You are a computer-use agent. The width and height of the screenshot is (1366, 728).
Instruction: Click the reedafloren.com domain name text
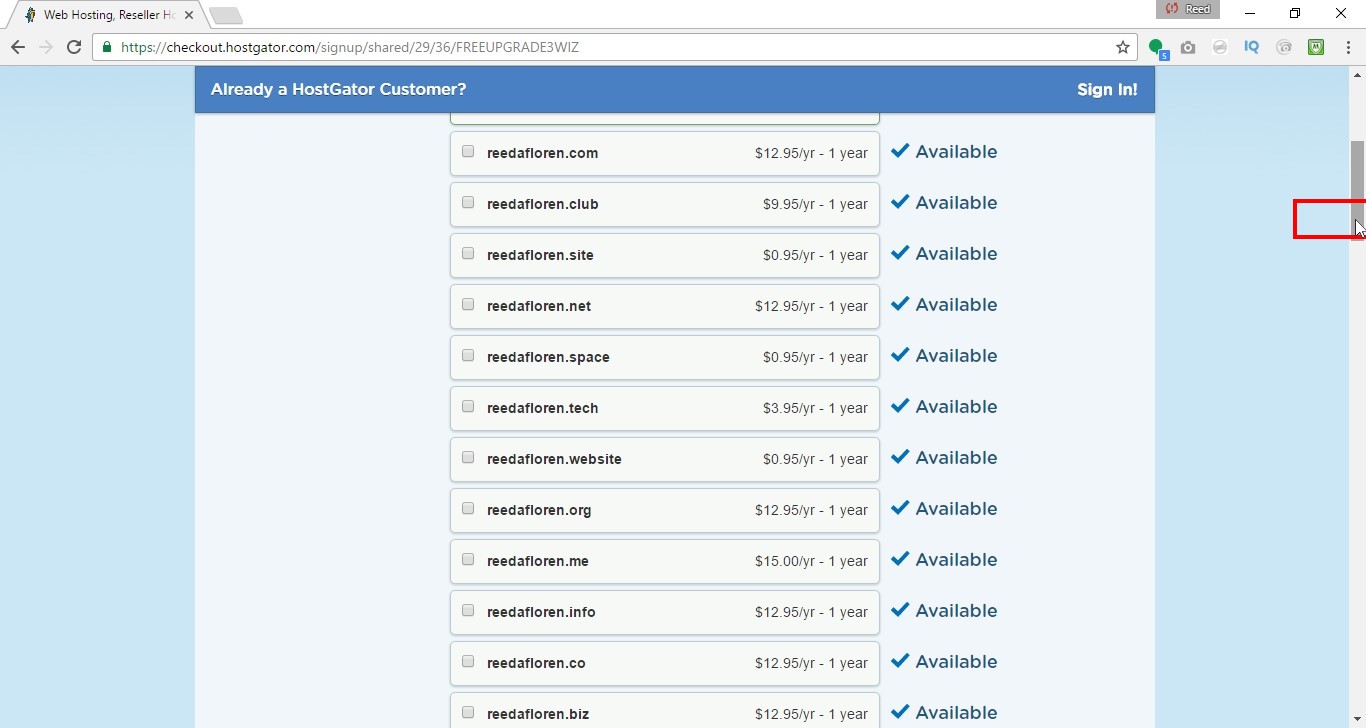[543, 154]
